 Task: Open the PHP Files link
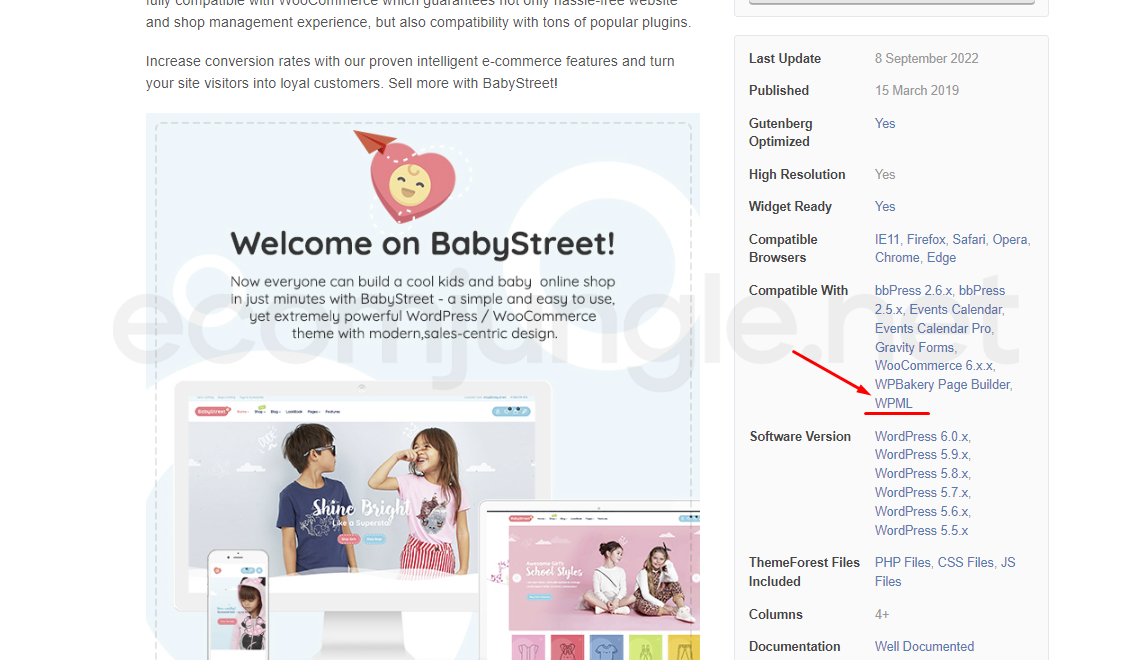(x=902, y=562)
